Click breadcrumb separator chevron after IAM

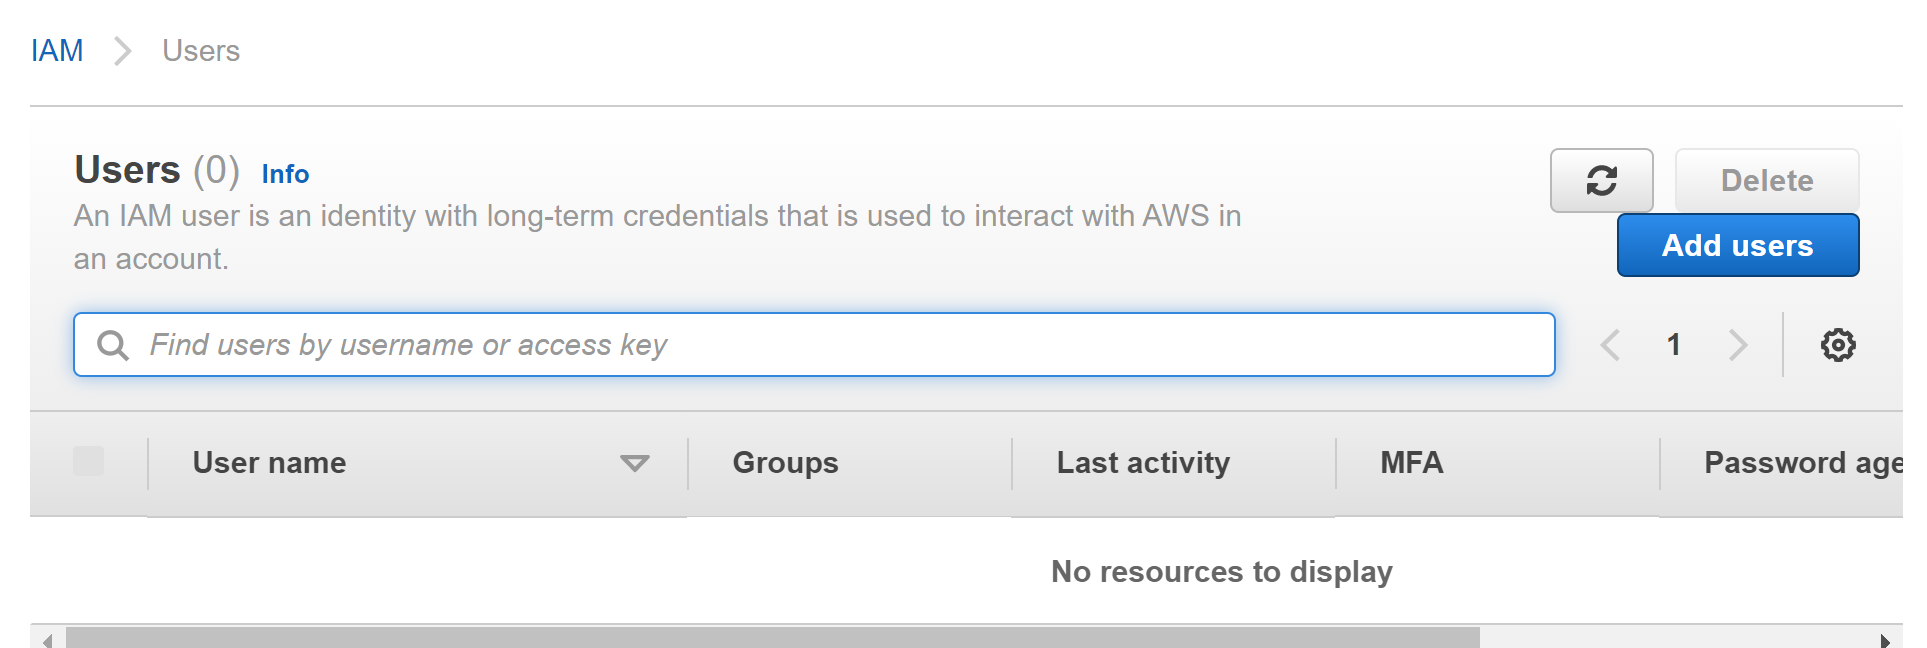122,51
